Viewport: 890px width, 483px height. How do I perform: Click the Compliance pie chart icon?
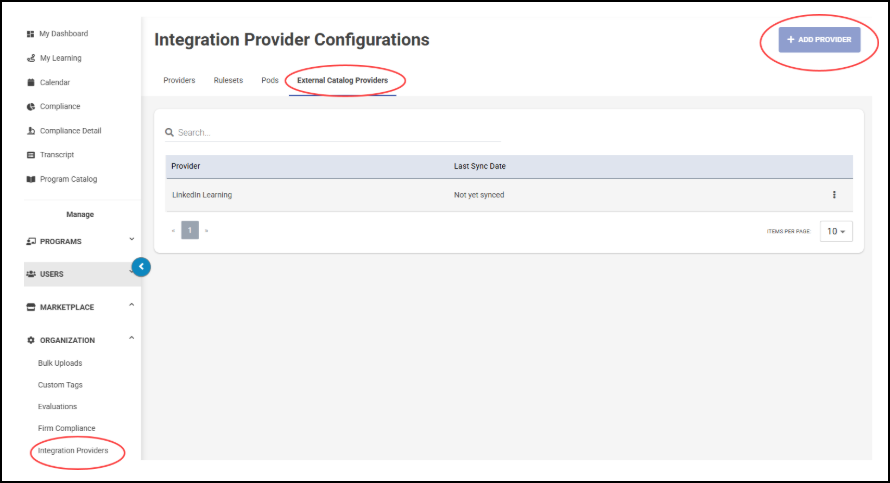31,106
